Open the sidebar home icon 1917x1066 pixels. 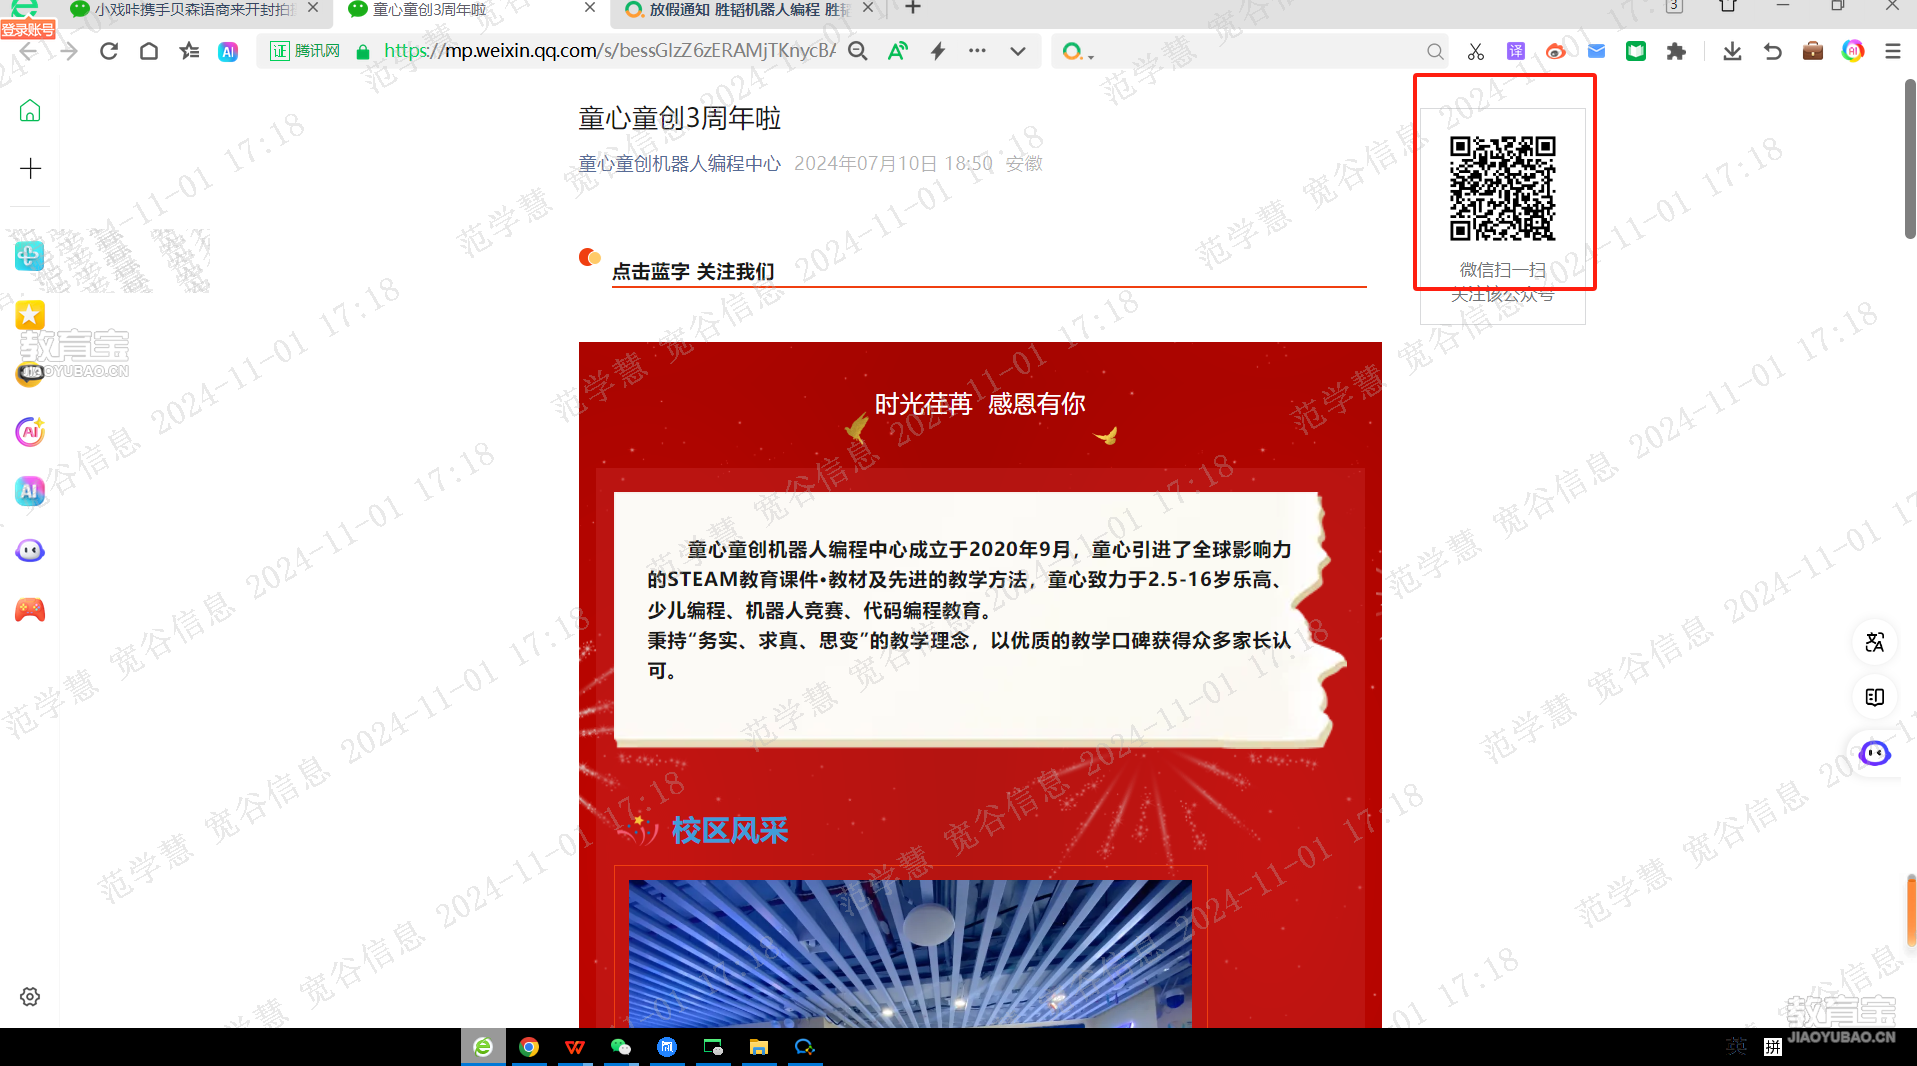(x=30, y=111)
